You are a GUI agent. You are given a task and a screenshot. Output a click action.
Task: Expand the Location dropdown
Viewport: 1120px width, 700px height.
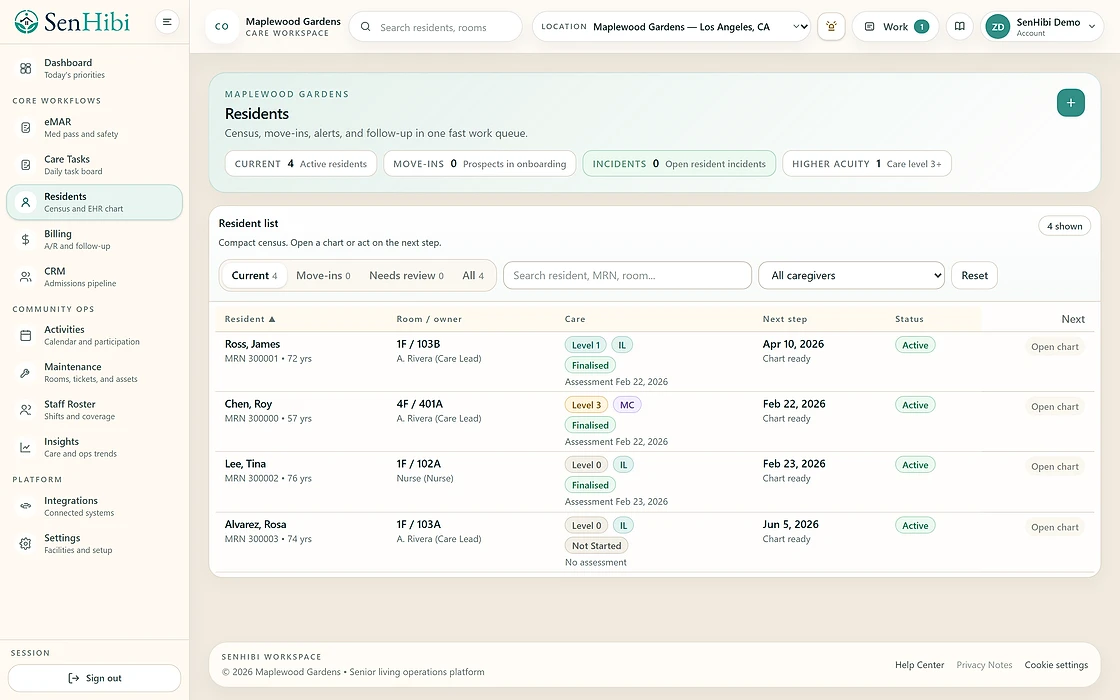click(671, 26)
